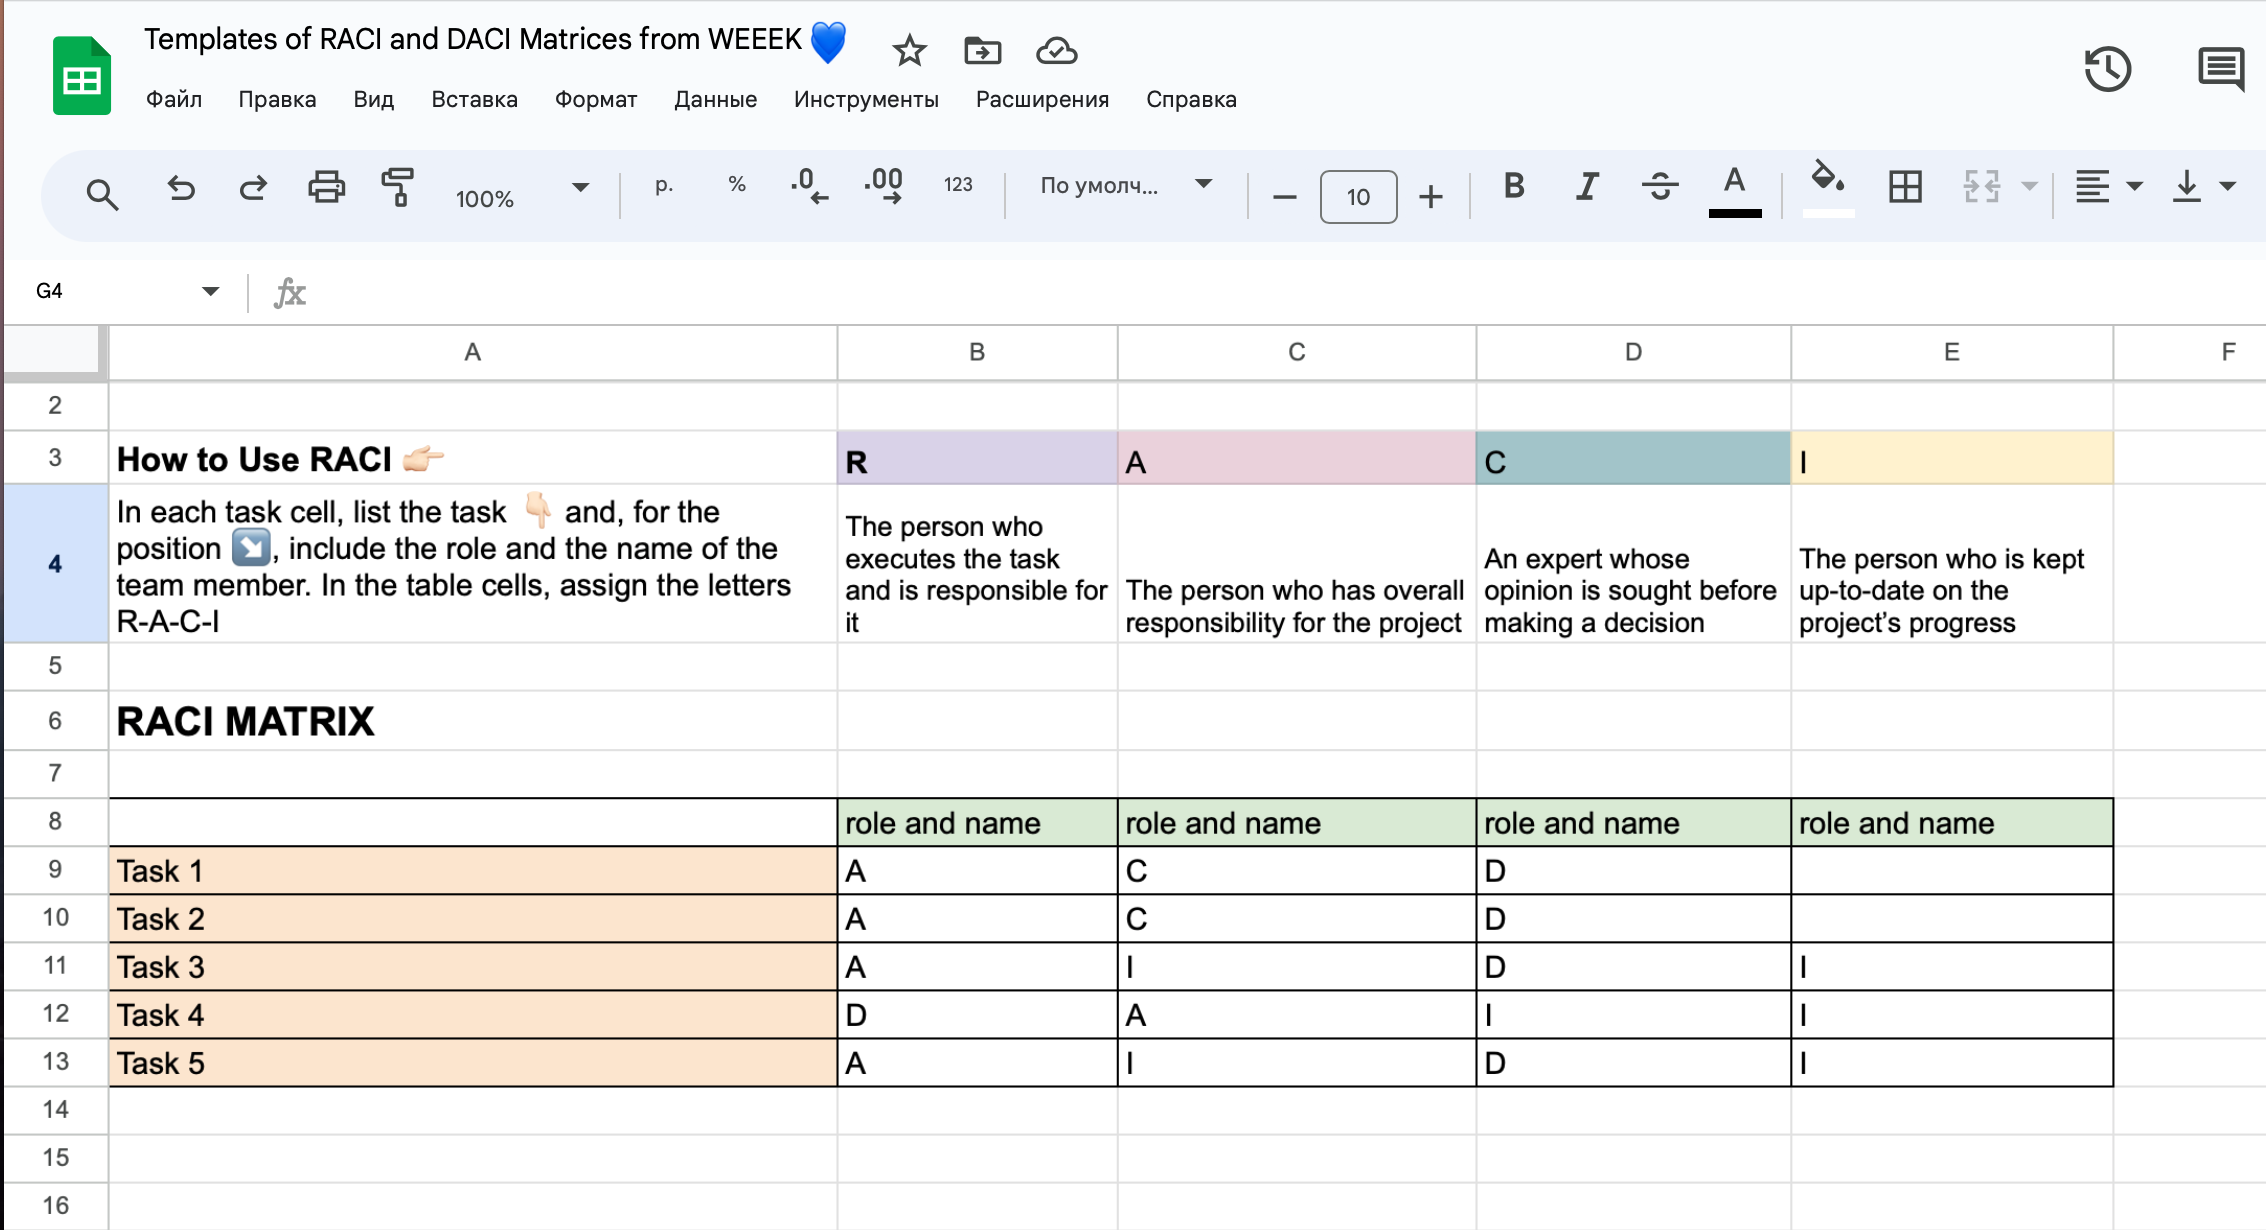
Task: Undo the last action
Action: point(181,188)
